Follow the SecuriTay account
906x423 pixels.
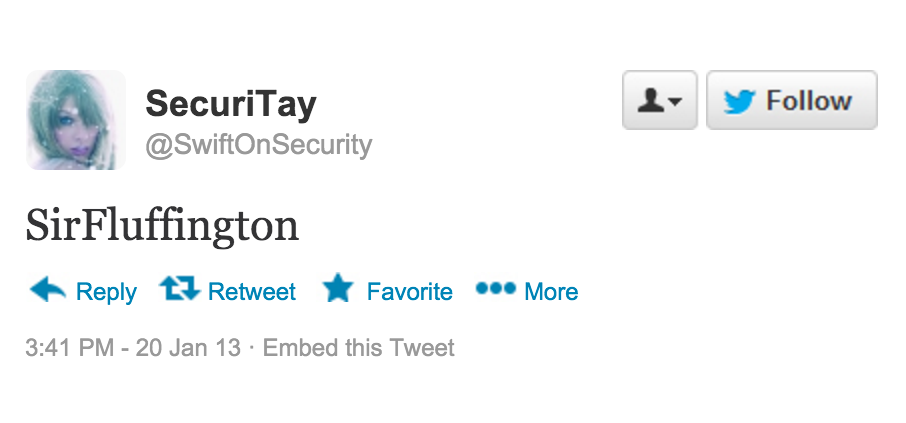point(792,100)
